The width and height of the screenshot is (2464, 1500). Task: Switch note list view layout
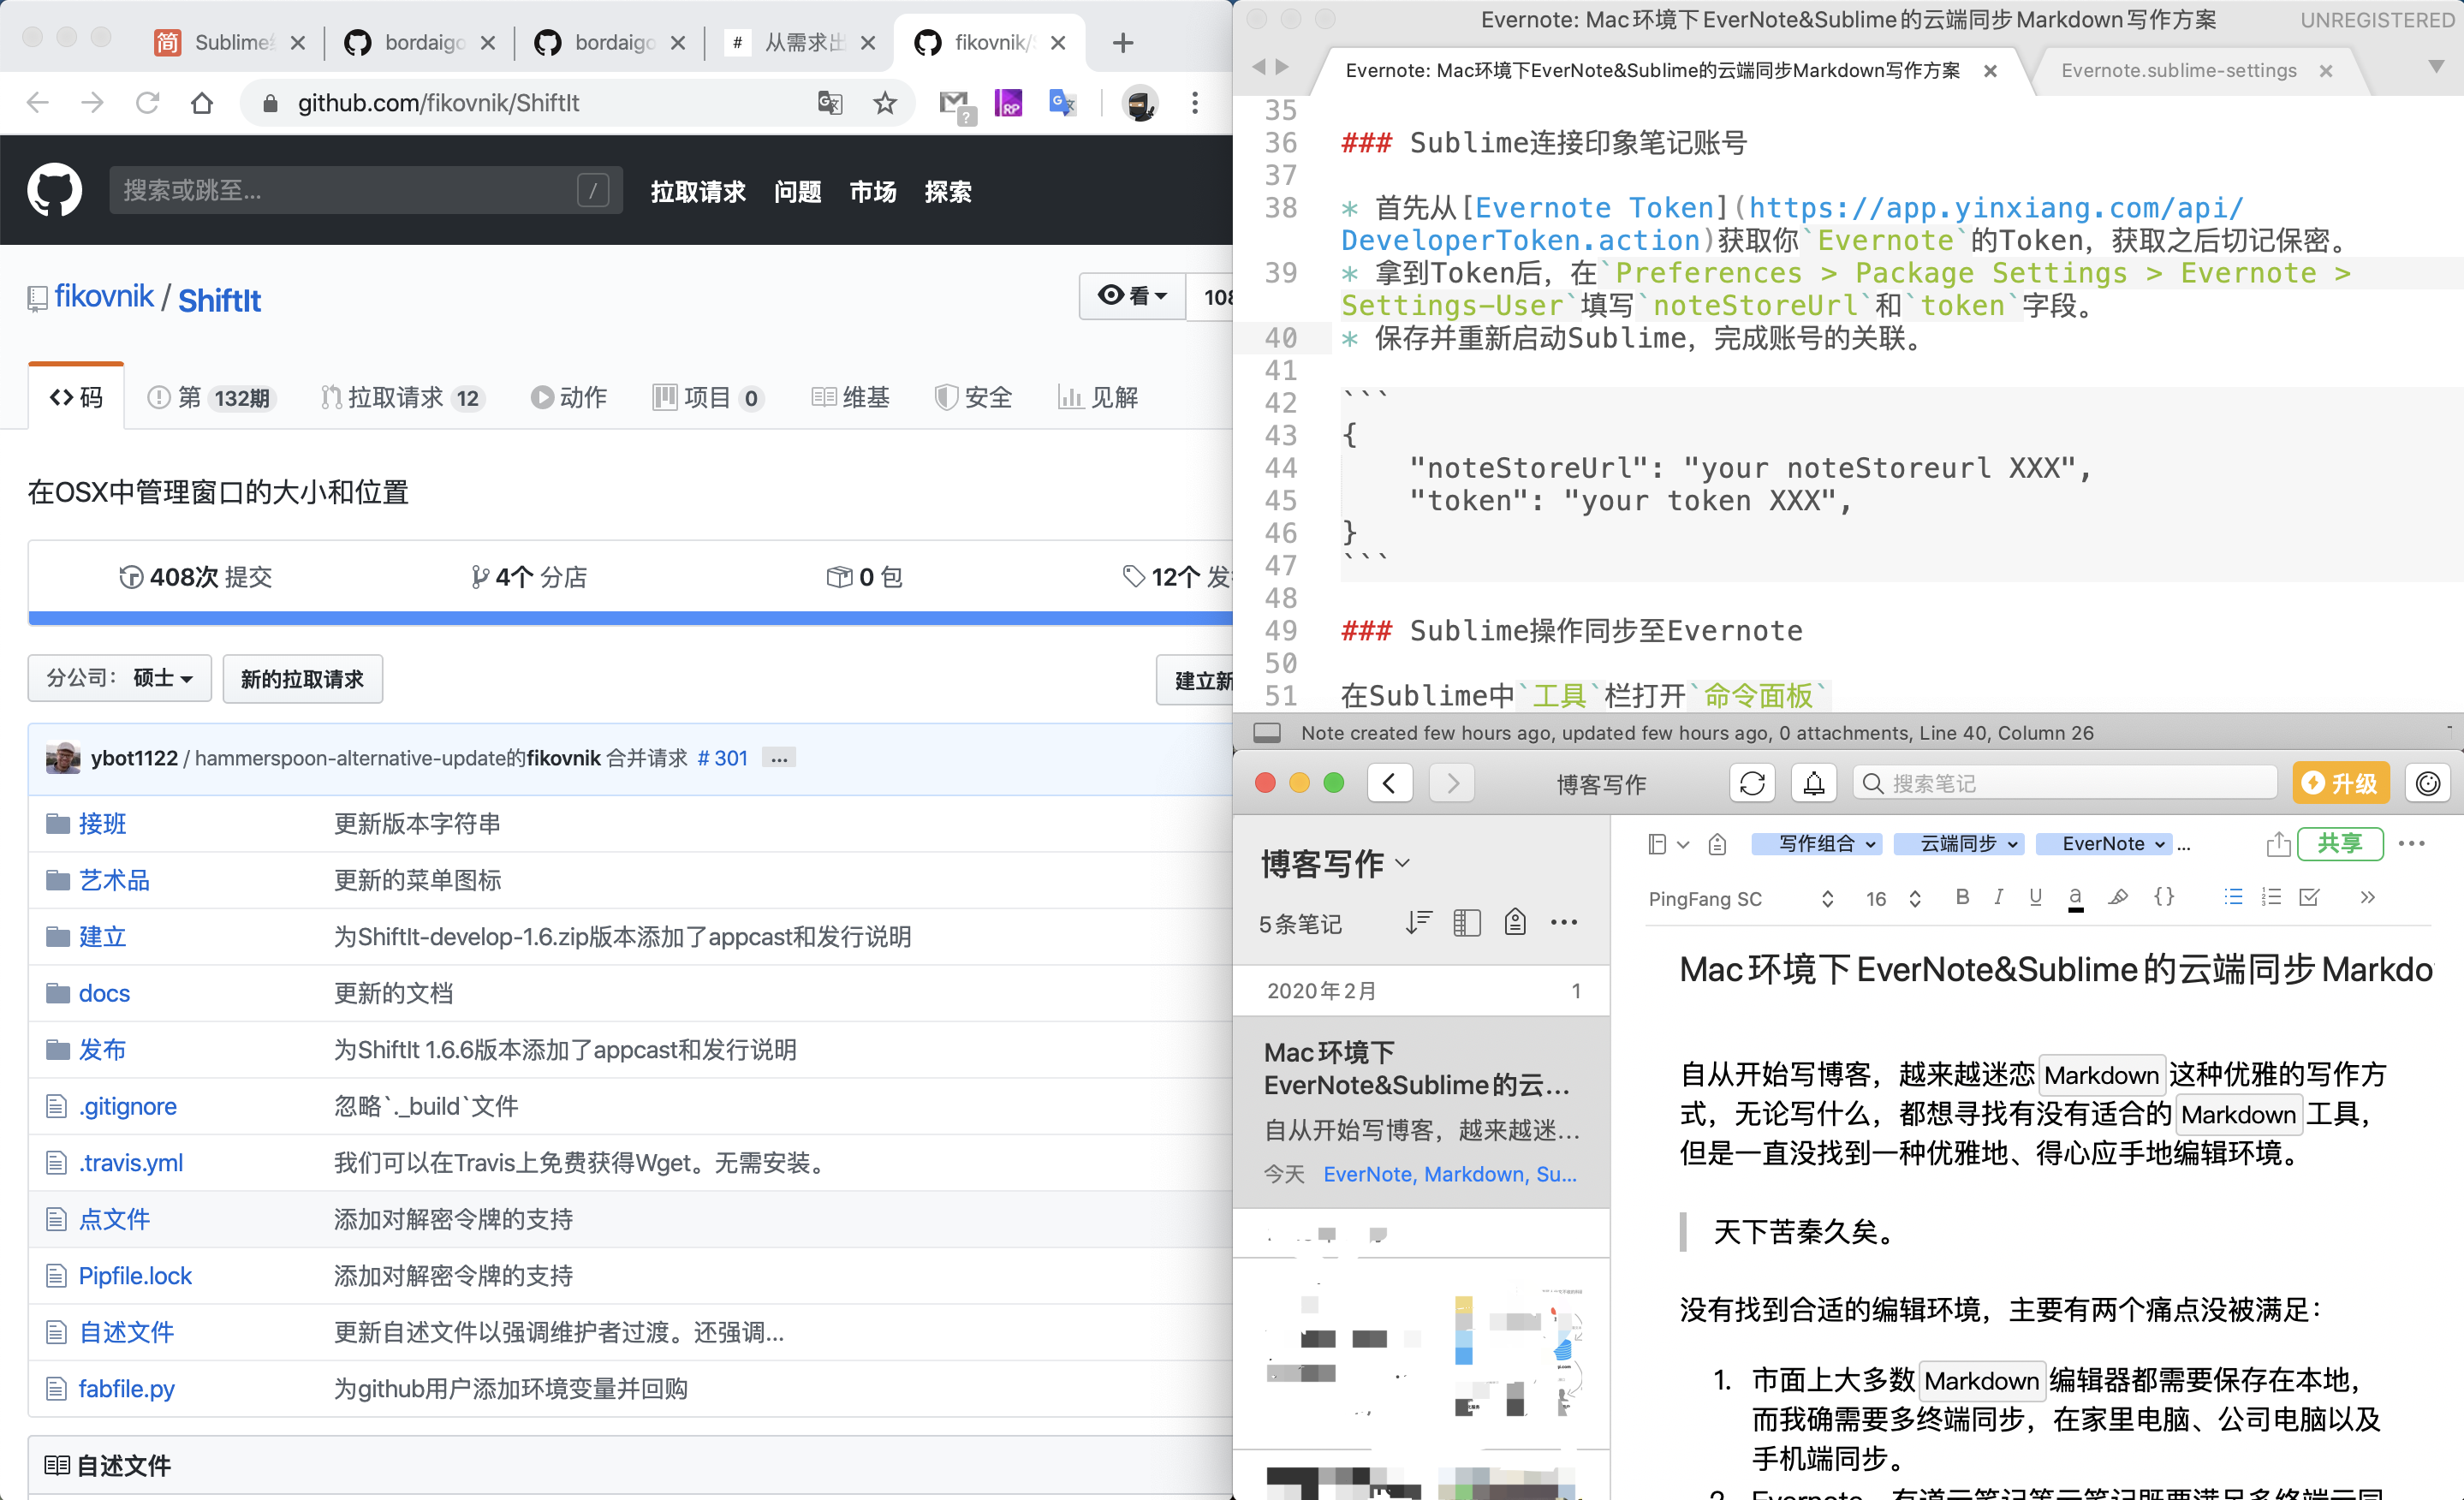coord(1467,922)
